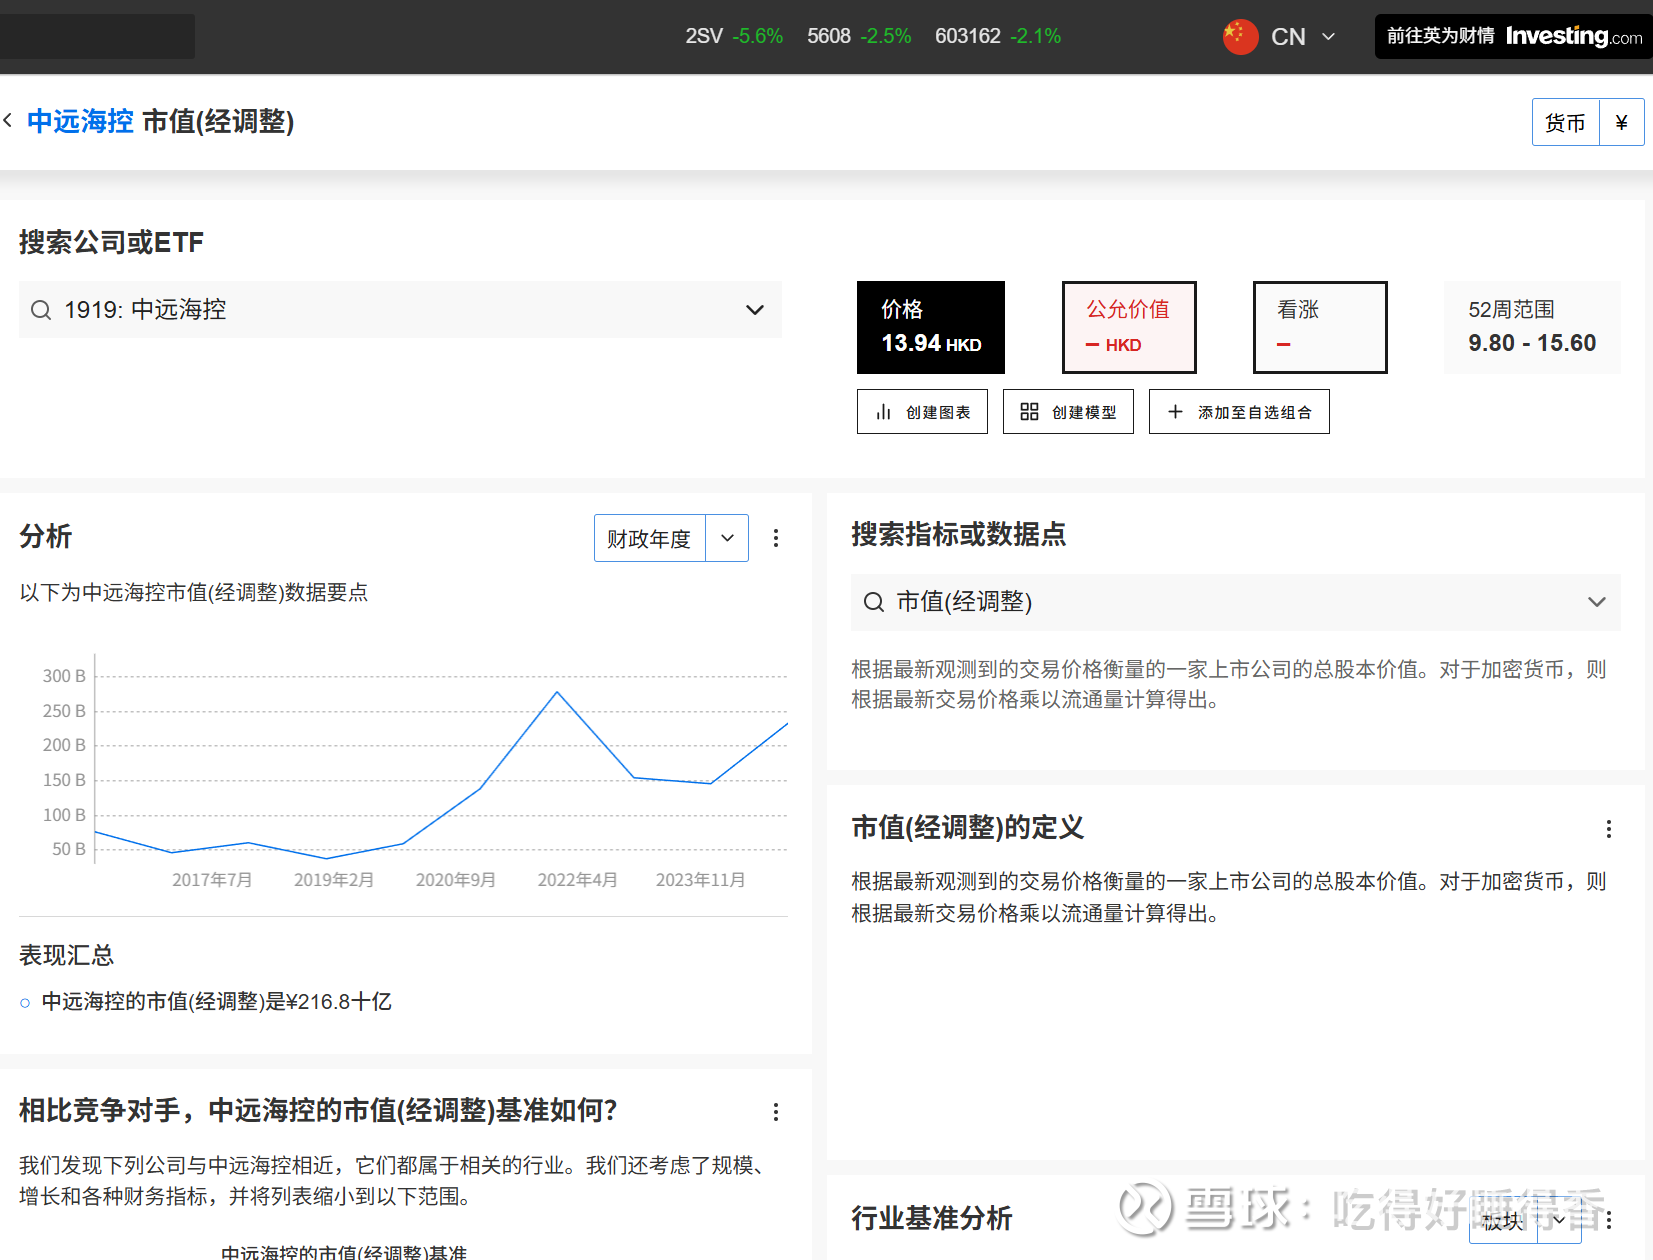
Task: Click the back arrow beside 中远海控
Action: tap(8, 121)
